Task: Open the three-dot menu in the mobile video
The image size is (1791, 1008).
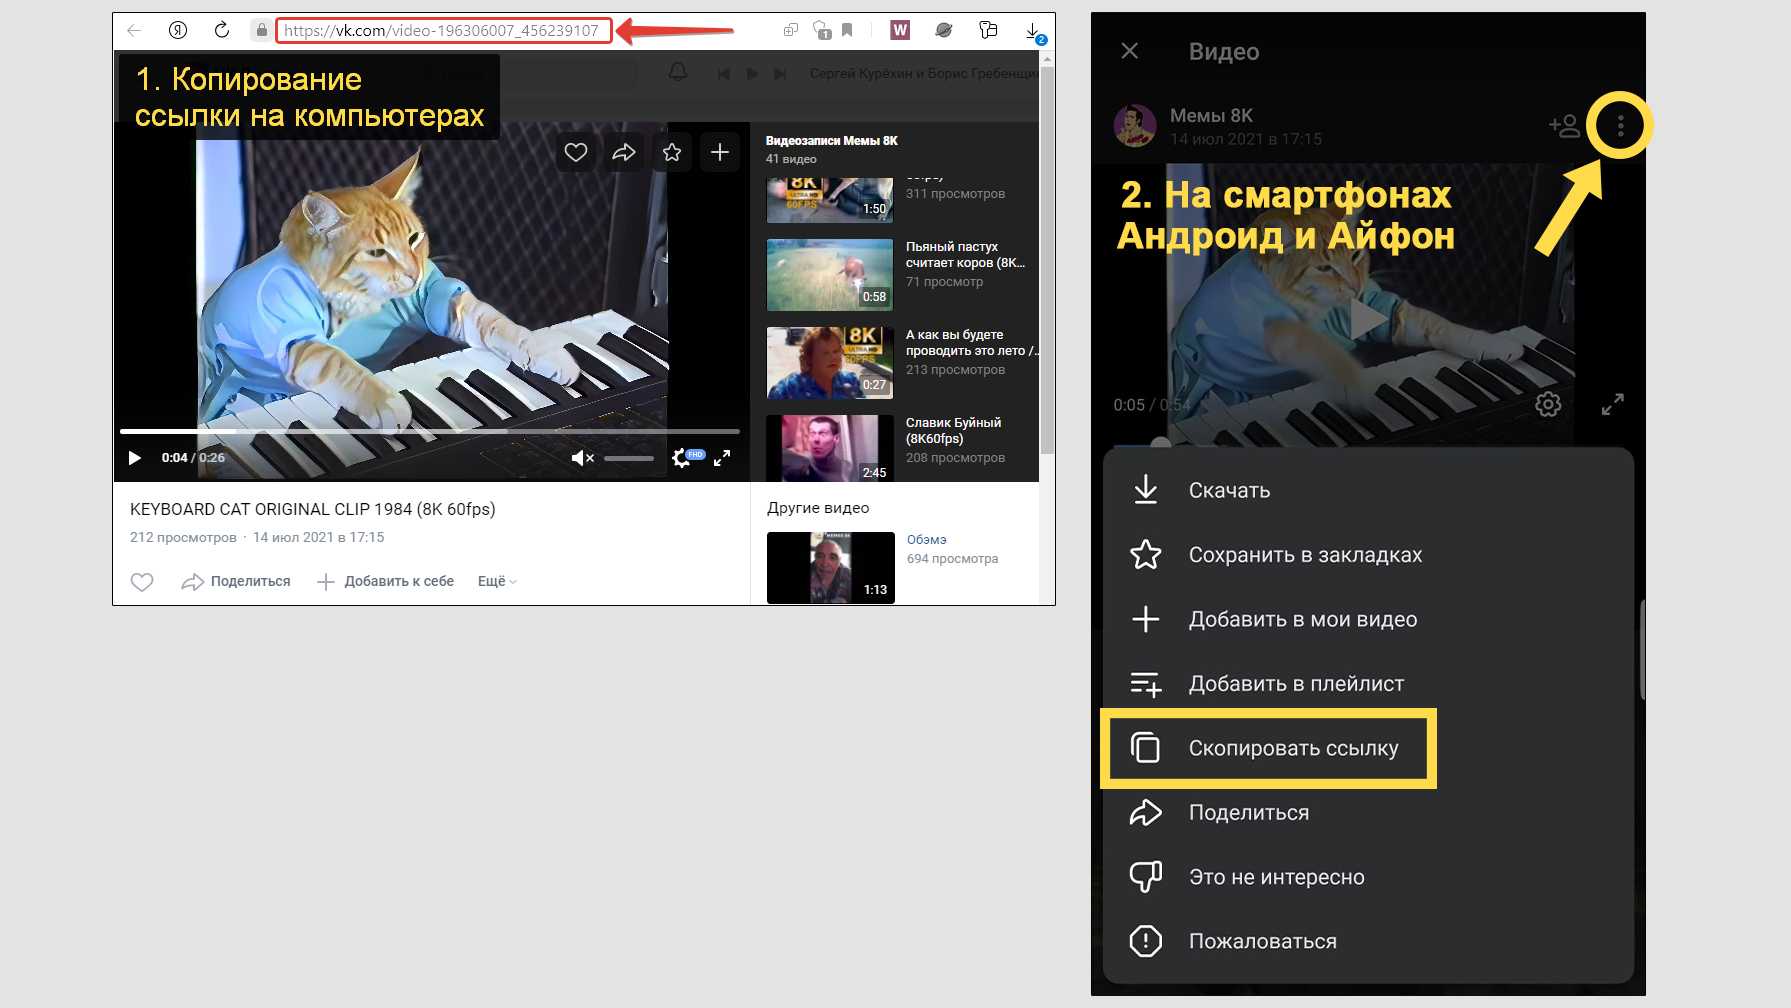Action: pos(1620,125)
